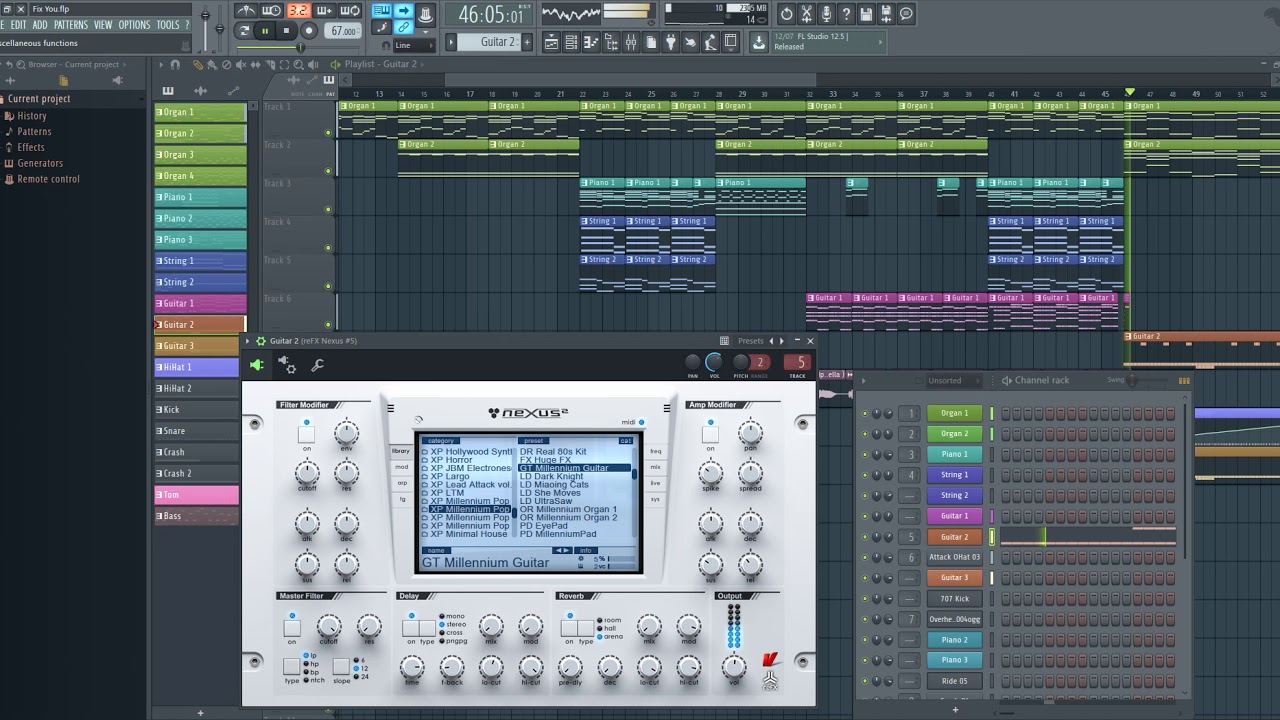Toggle the Master Filter on button
1280x720 pixels.
click(x=292, y=628)
